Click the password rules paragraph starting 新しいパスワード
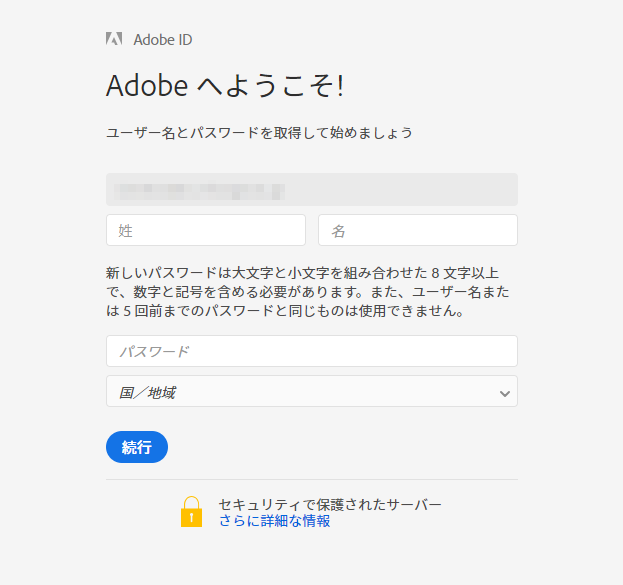The width and height of the screenshot is (623, 585). pyautogui.click(x=308, y=292)
